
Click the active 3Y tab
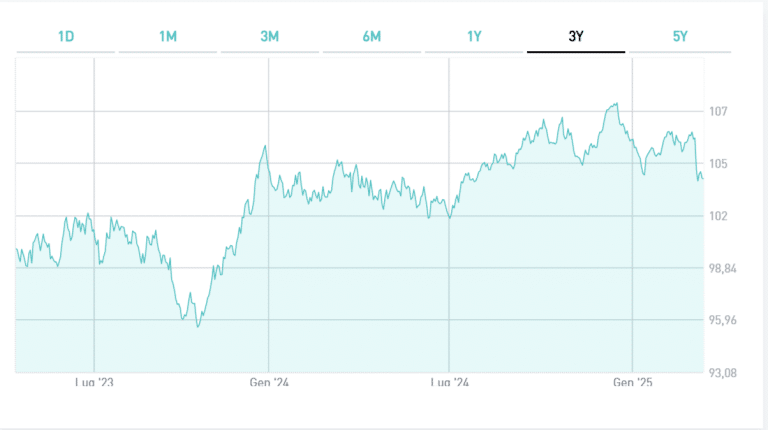pos(576,37)
